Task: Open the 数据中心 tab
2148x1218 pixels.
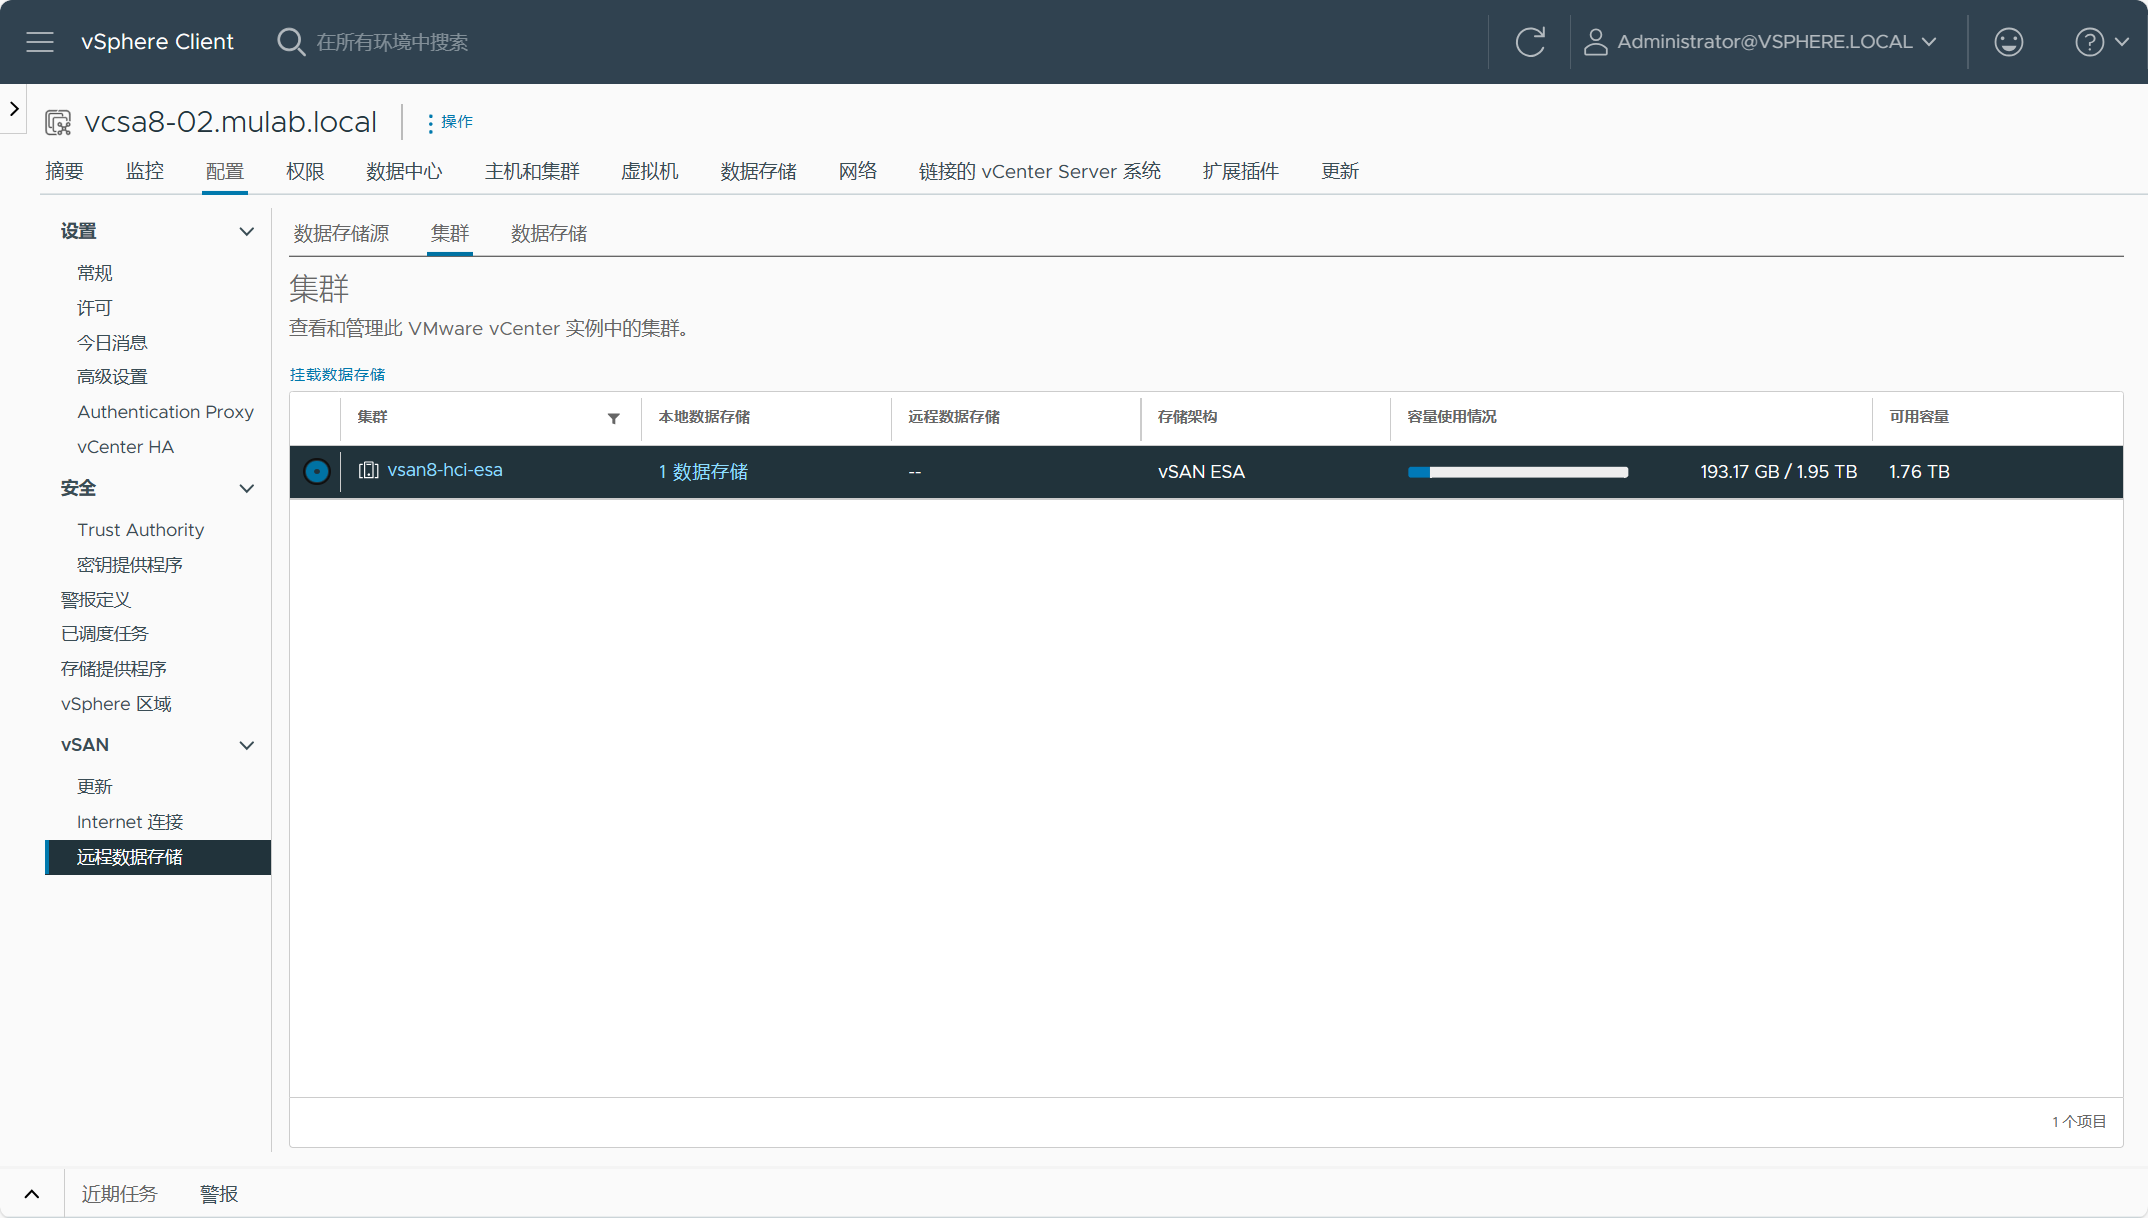Action: (x=404, y=172)
